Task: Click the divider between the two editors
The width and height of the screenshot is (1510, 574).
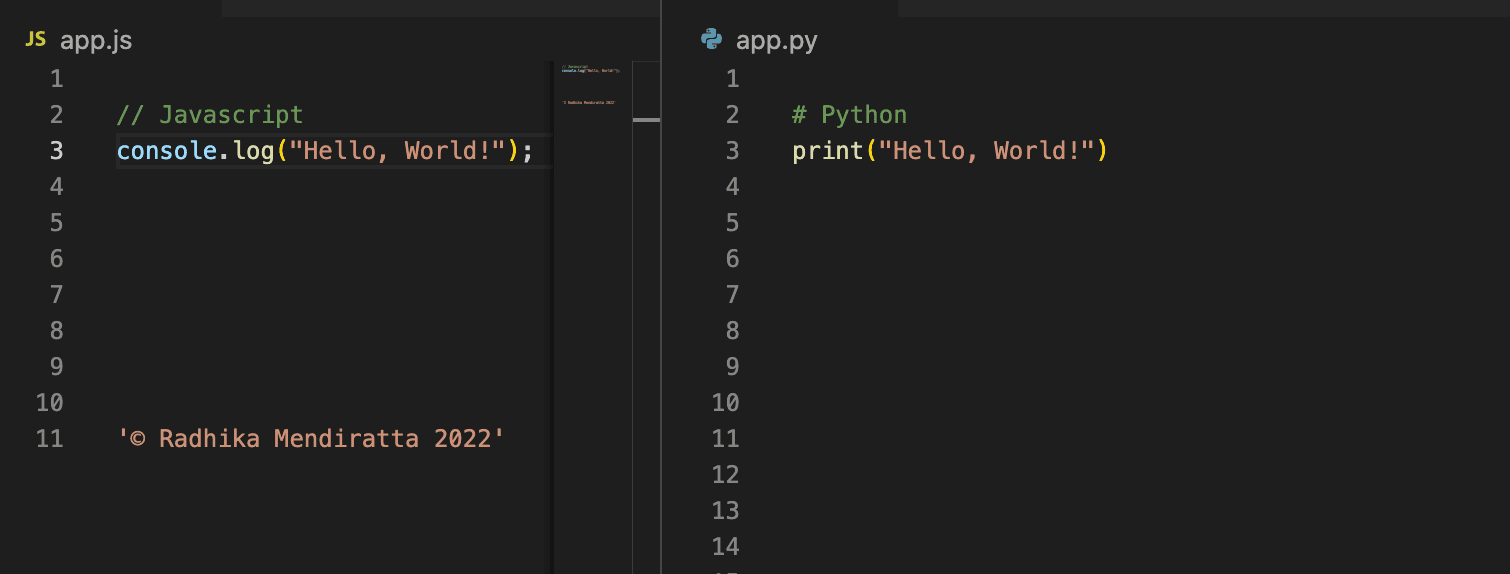Action: [661, 300]
